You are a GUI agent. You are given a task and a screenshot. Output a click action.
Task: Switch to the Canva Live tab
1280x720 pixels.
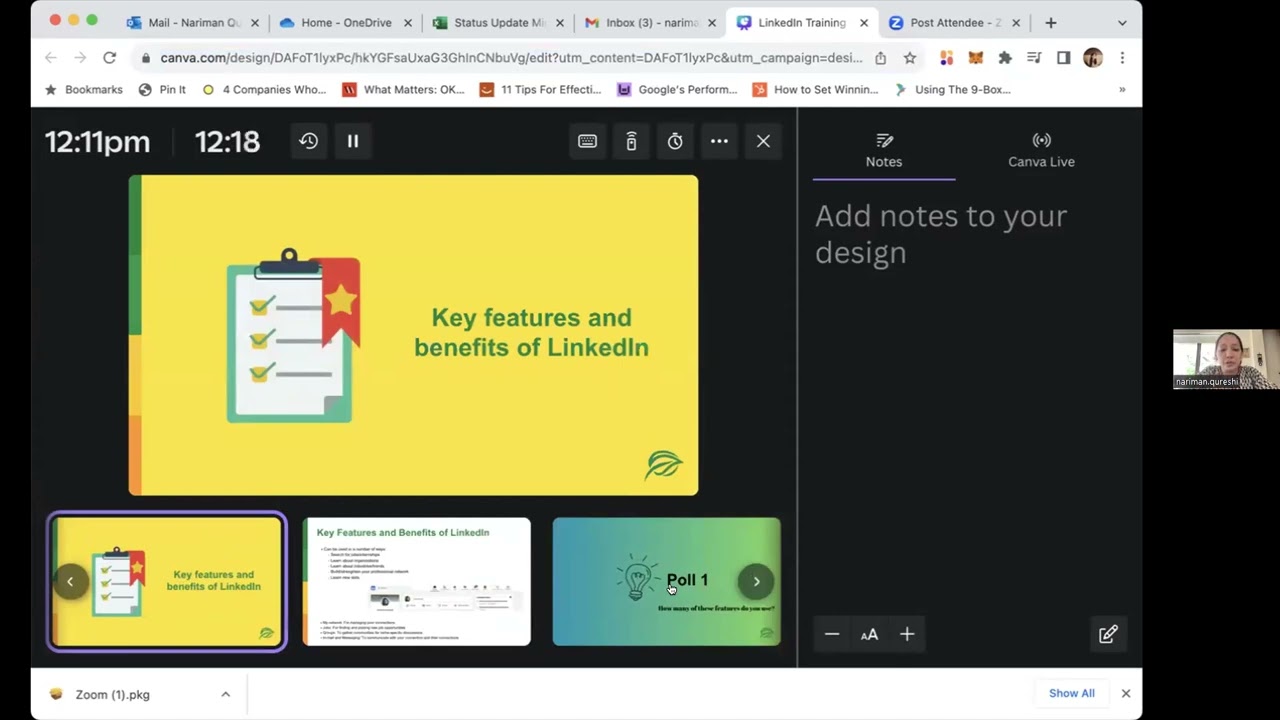click(1041, 150)
